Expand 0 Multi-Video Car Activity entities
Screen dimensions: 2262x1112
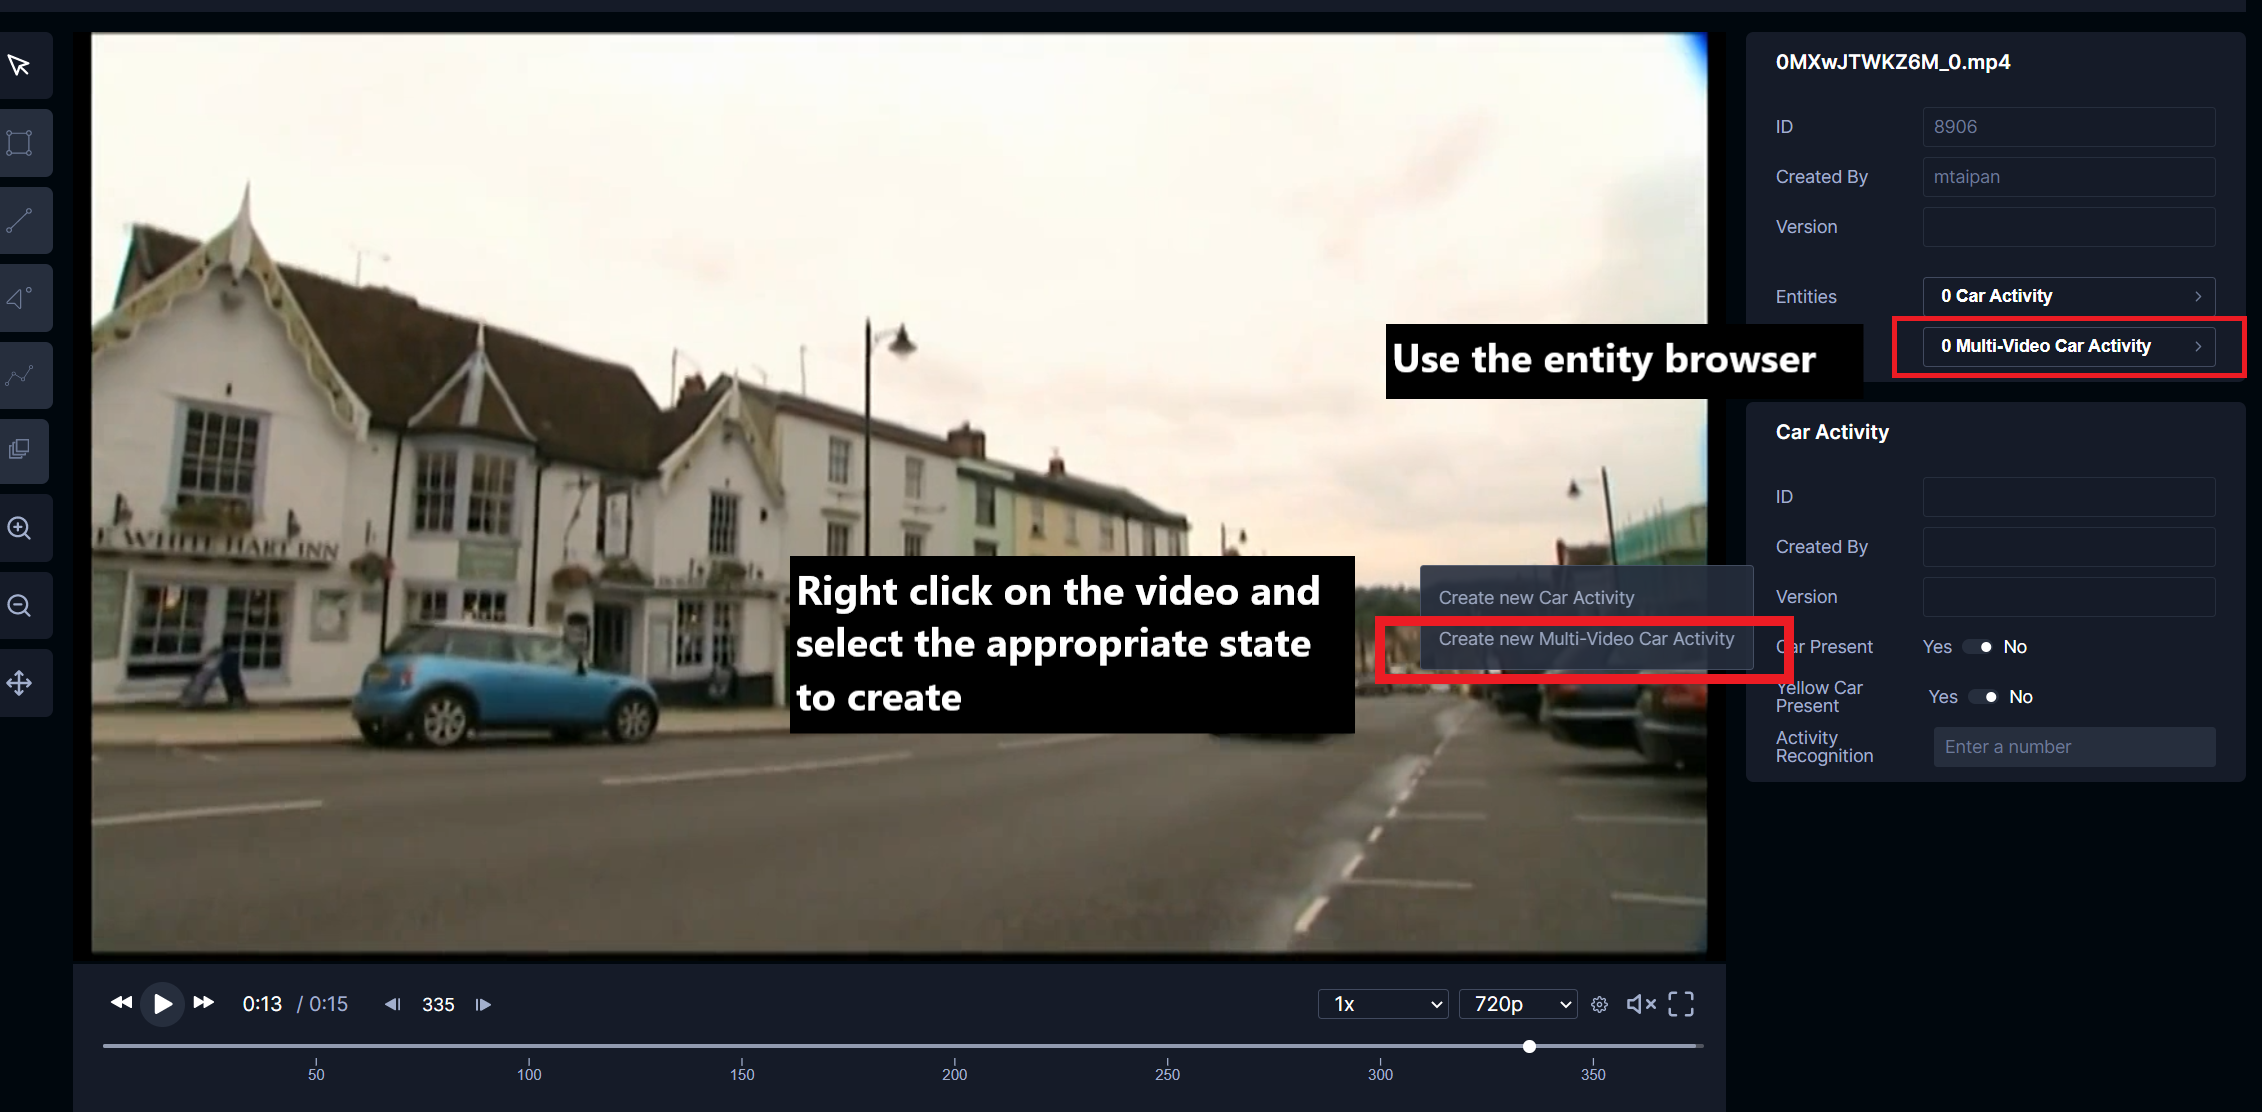(2068, 346)
